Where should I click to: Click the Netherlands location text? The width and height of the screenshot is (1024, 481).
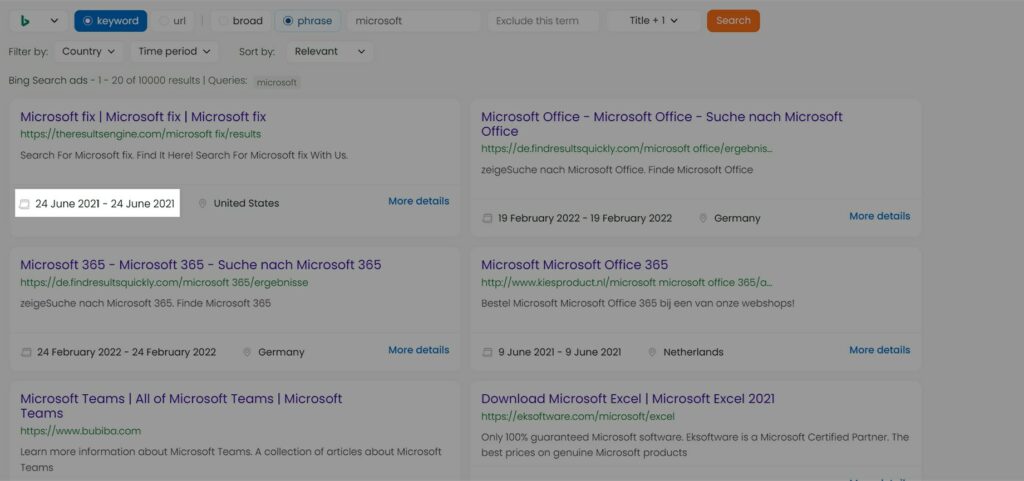pos(694,352)
